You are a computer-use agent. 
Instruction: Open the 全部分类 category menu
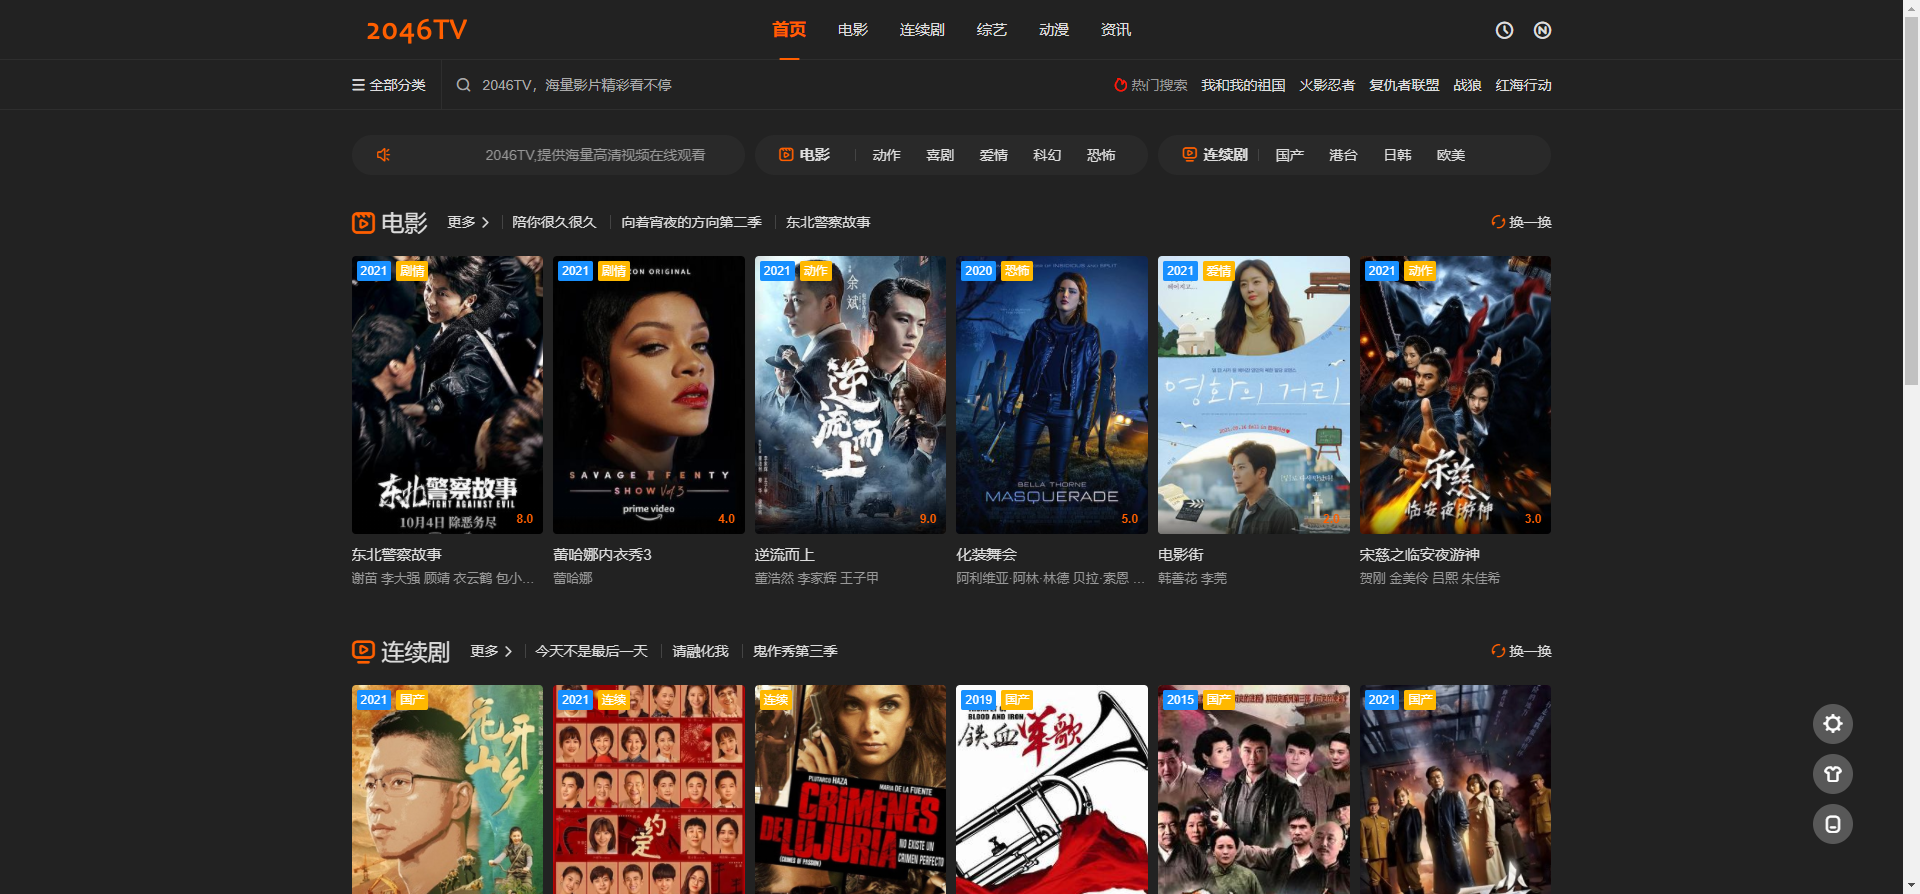click(389, 85)
